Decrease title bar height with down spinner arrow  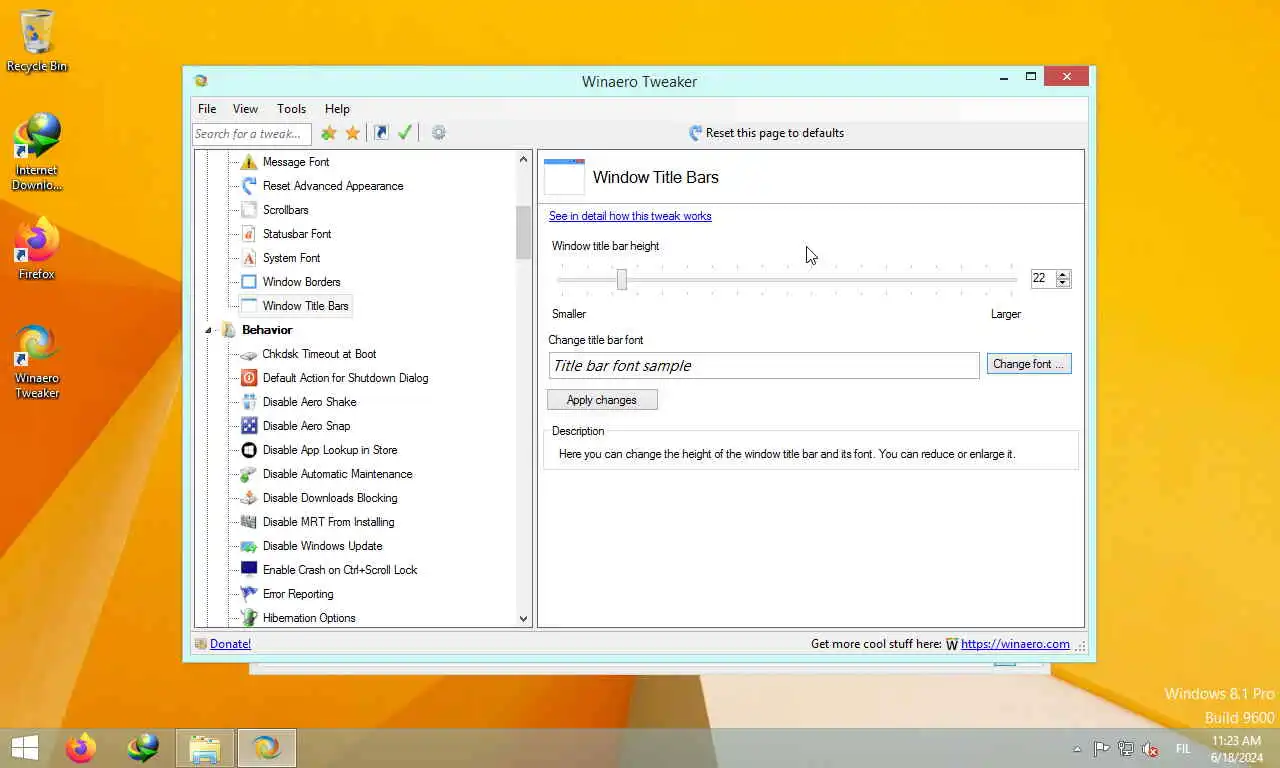[x=1063, y=284]
